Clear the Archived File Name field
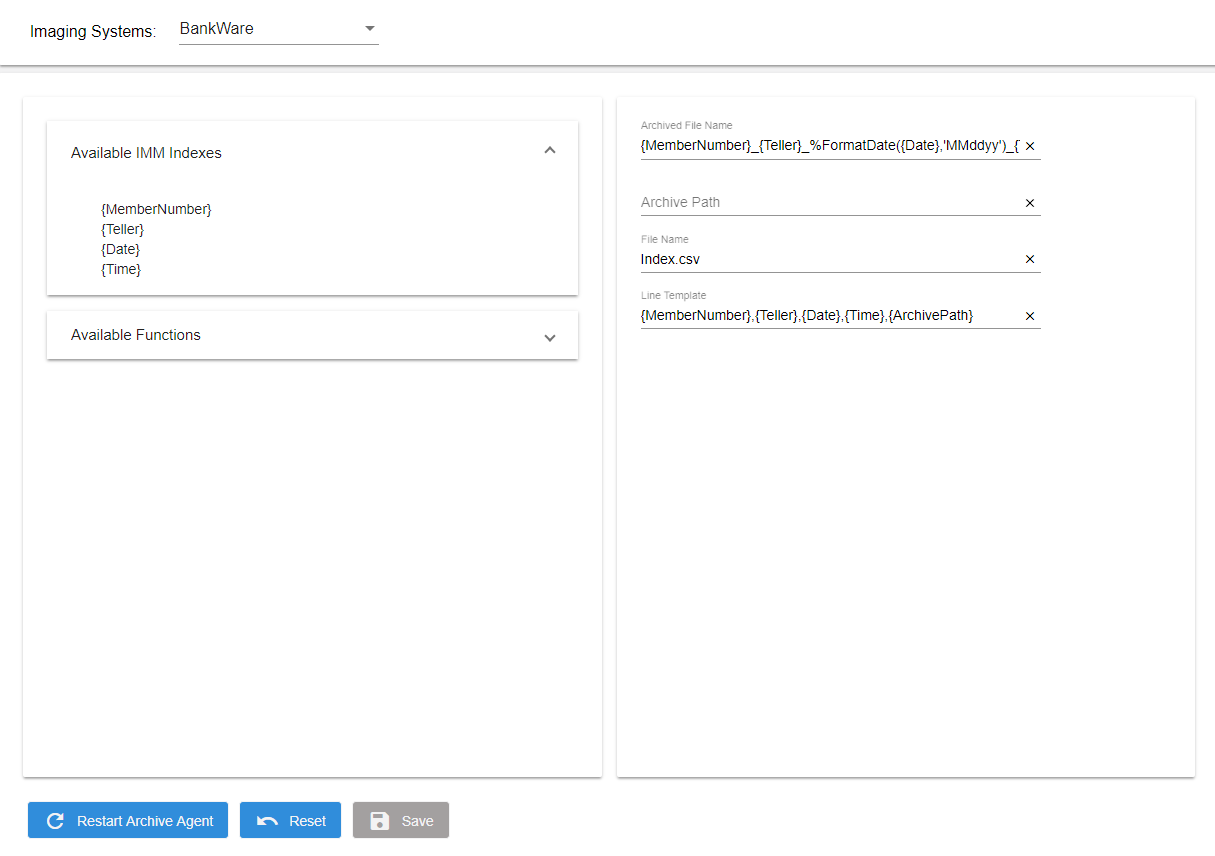Image resolution: width=1215 pixels, height=856 pixels. tap(1030, 146)
